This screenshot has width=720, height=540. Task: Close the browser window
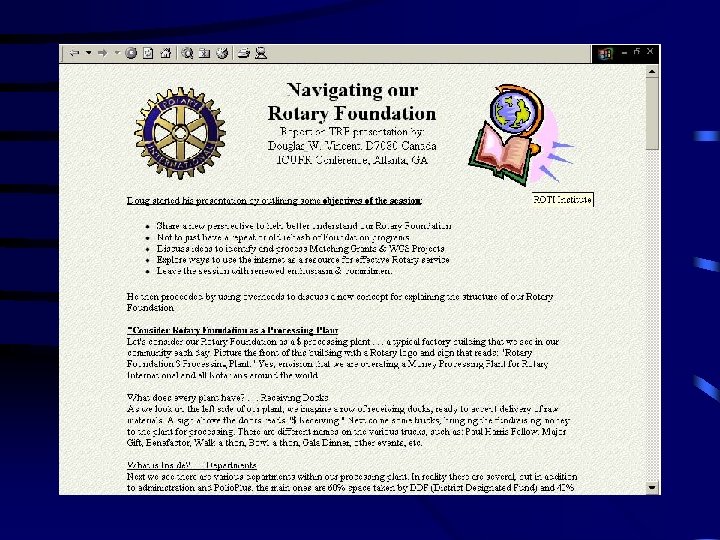[650, 51]
